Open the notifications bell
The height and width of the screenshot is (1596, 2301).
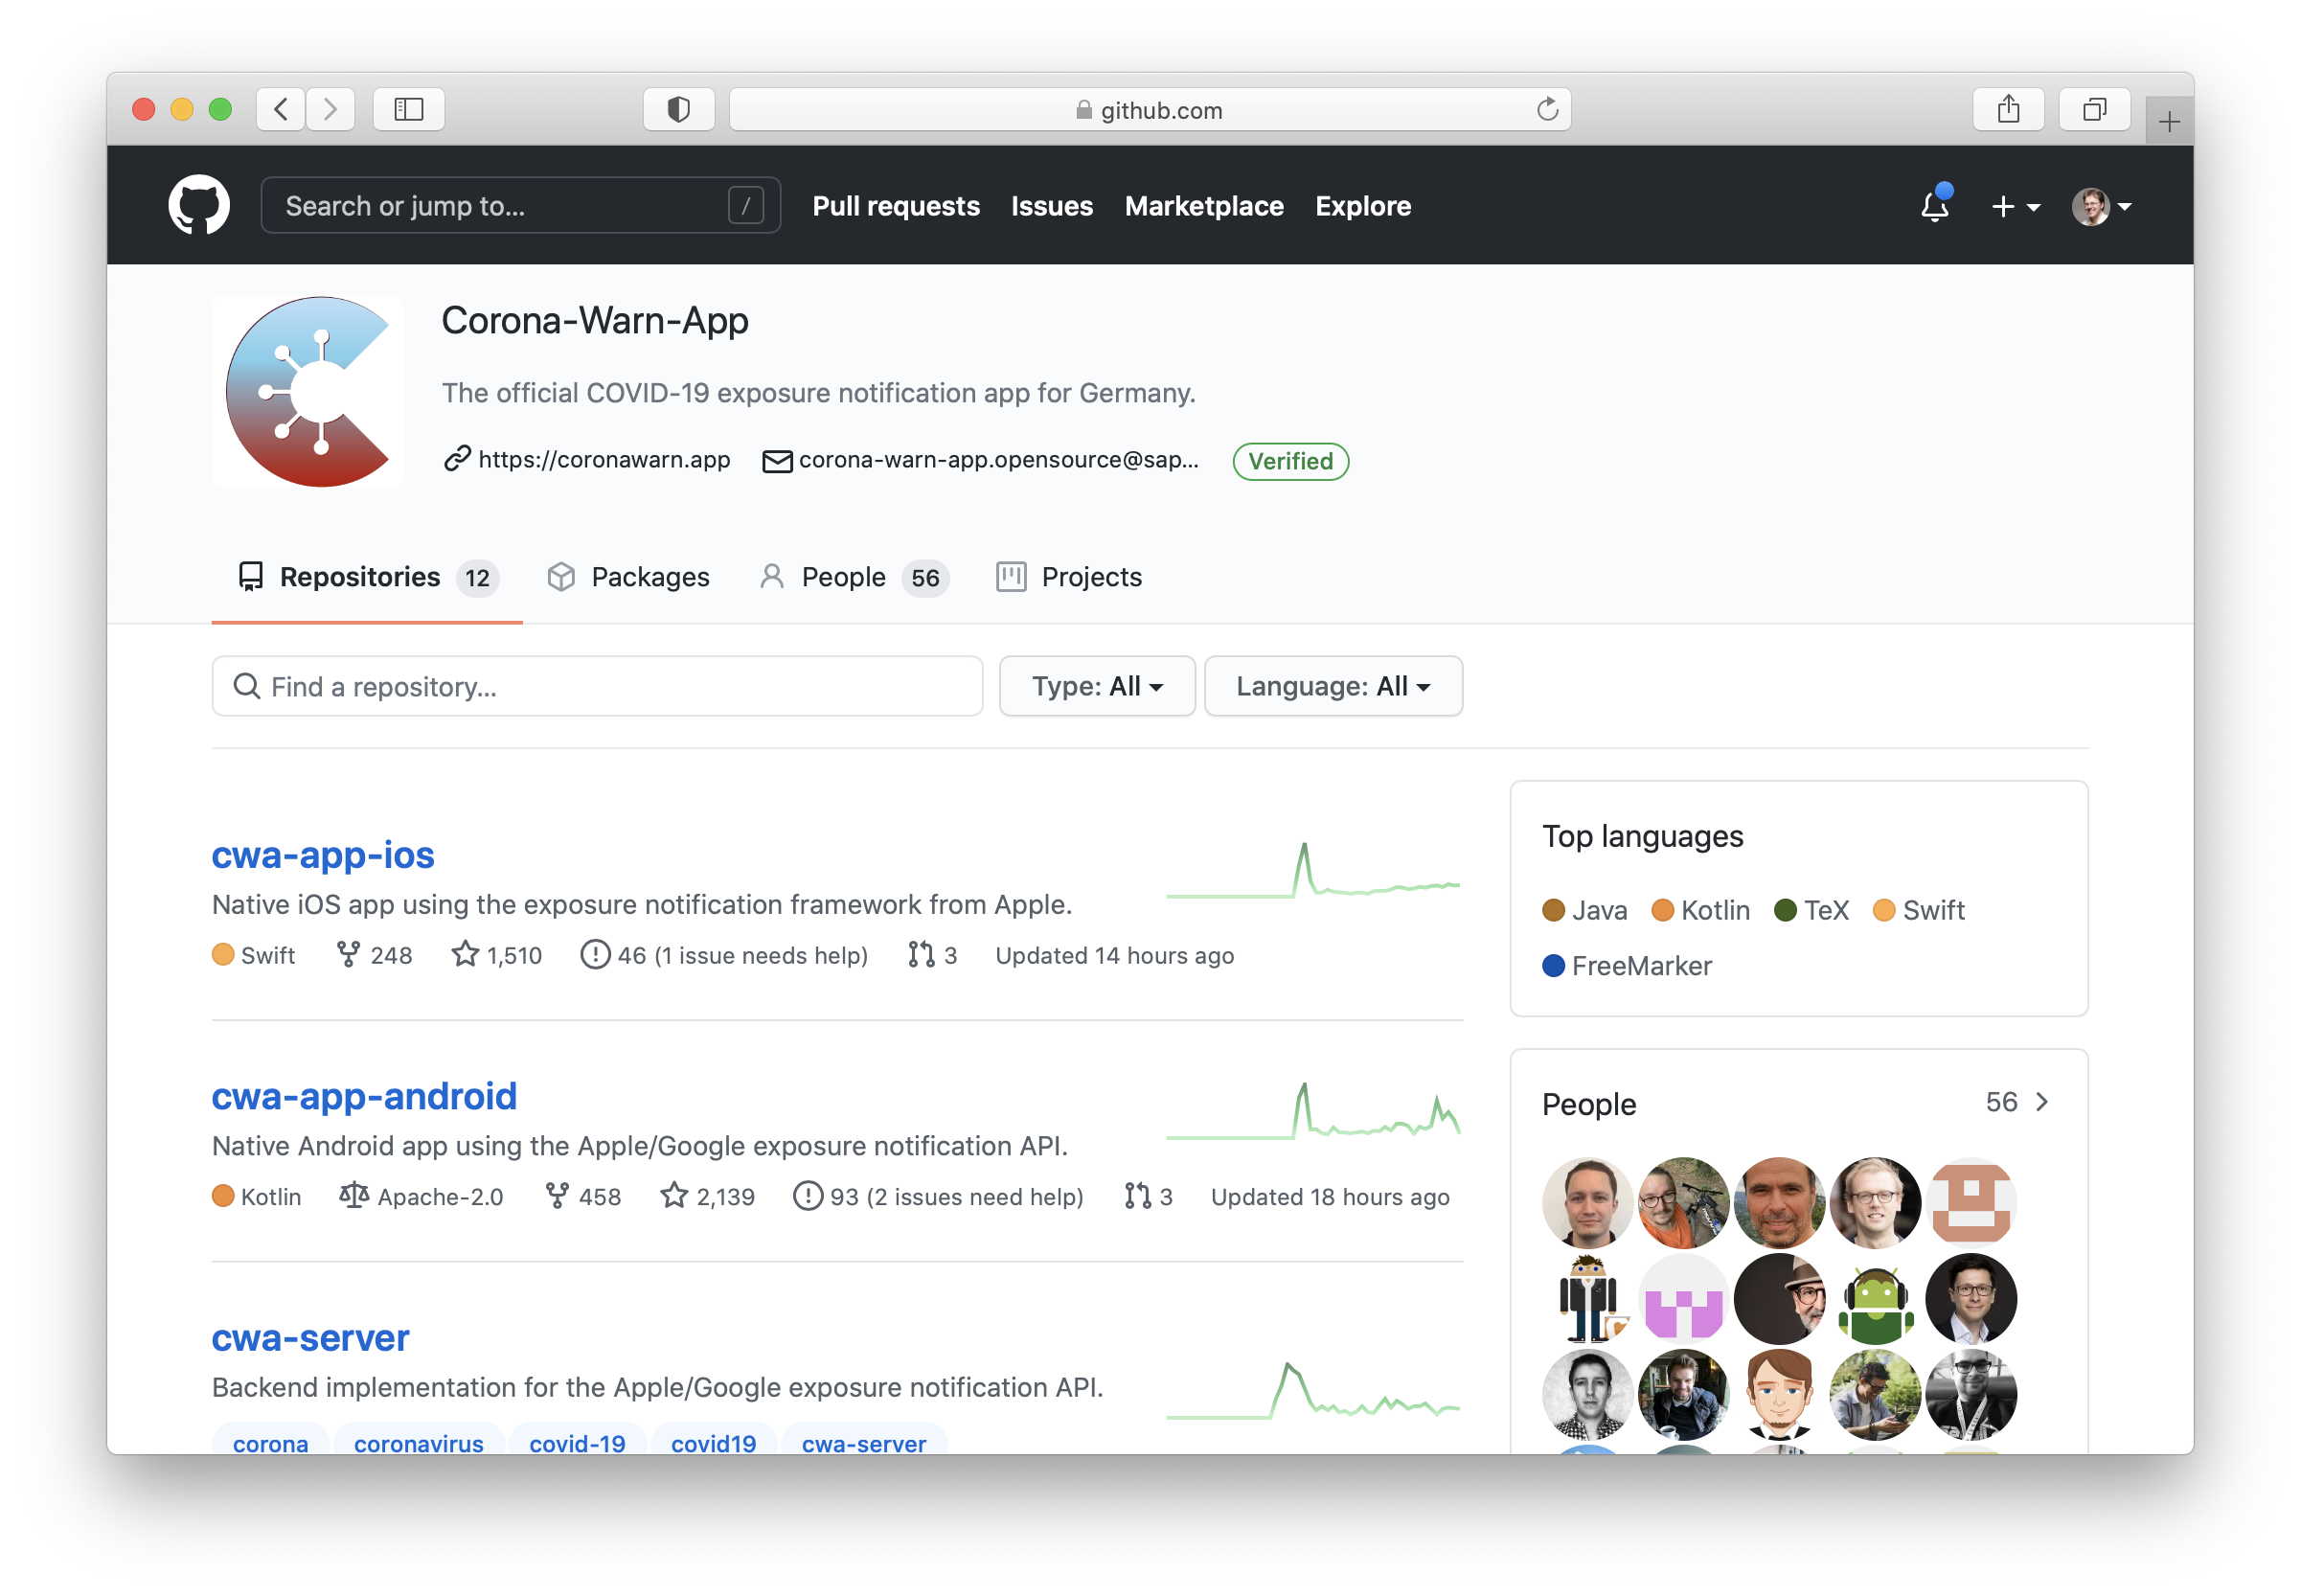tap(1935, 205)
